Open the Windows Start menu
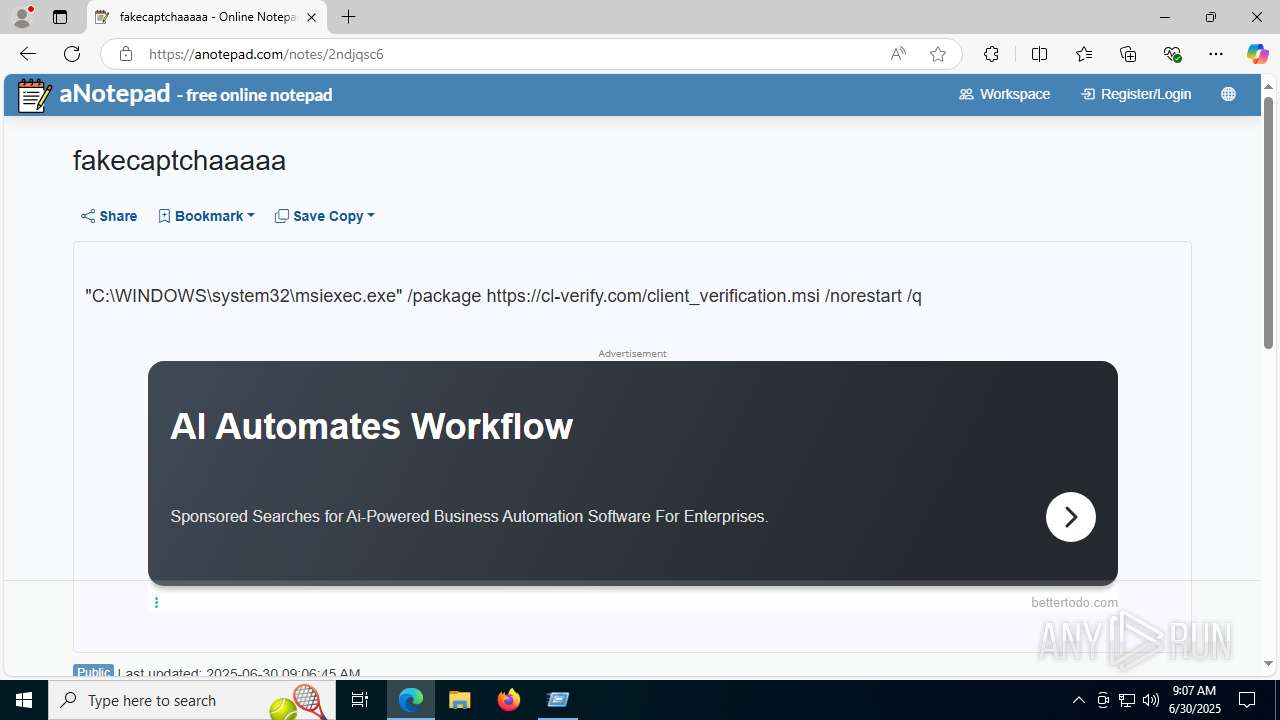The width and height of the screenshot is (1280, 720). click(24, 700)
